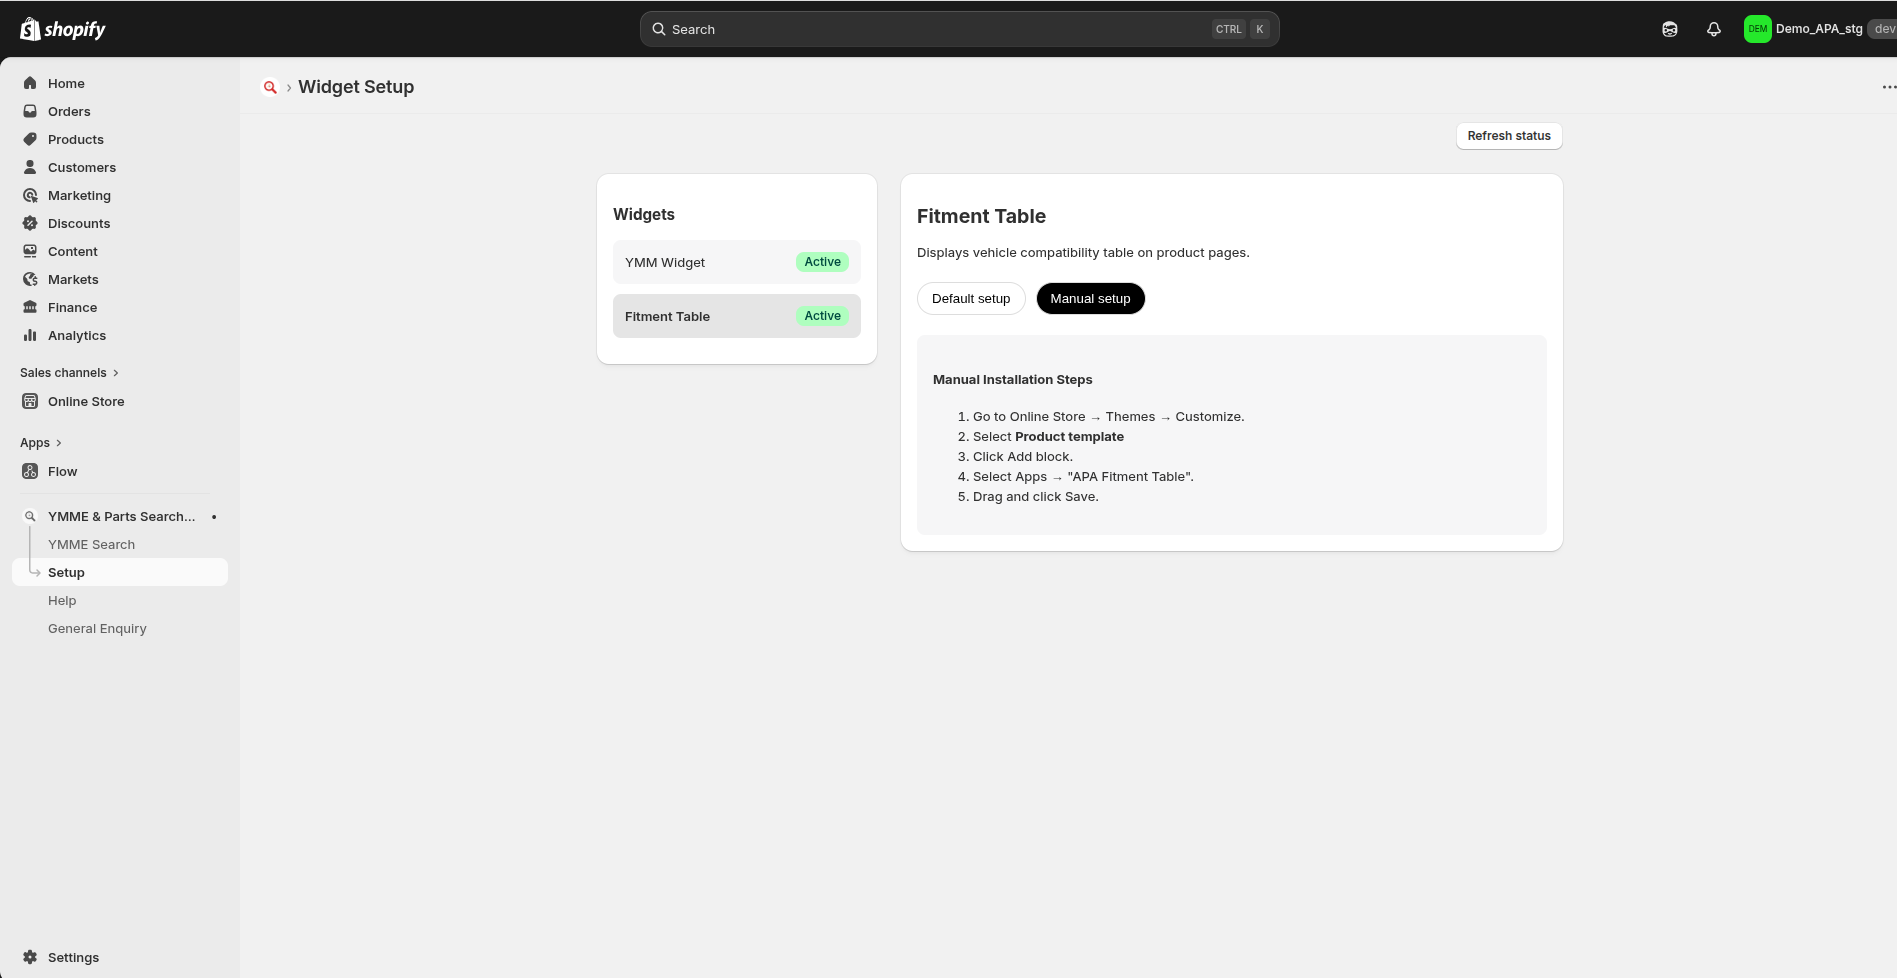Click the magnifier icon in search bar
The height and width of the screenshot is (978, 1897).
click(659, 29)
